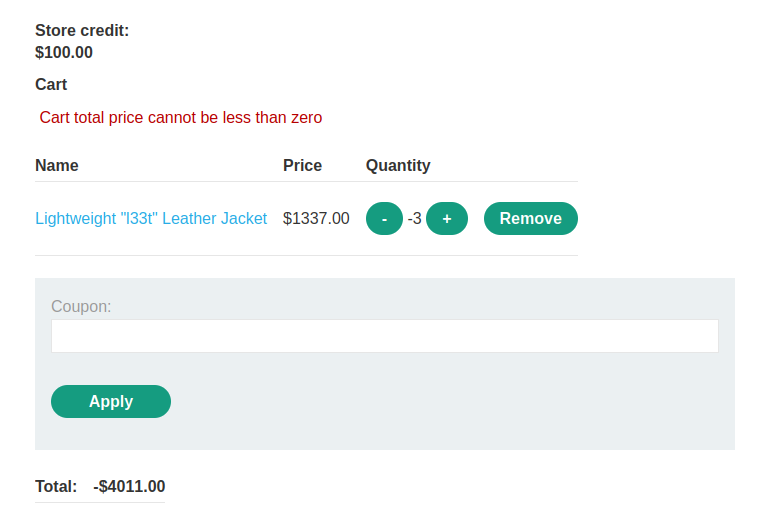Select the $1337.00 item price
The height and width of the screenshot is (506, 761).
(x=316, y=218)
